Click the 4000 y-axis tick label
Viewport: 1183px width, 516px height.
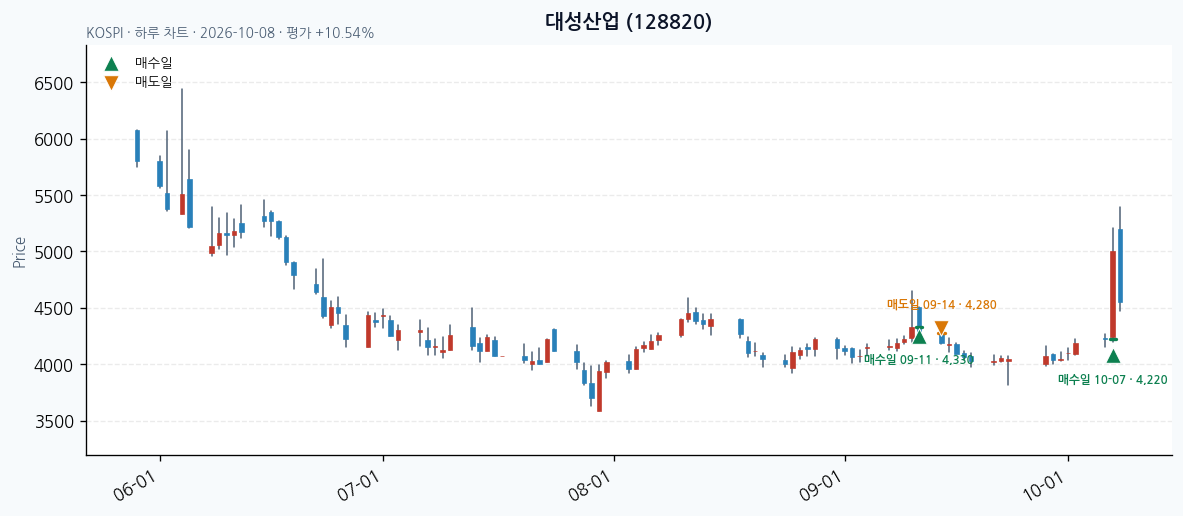click(x=54, y=365)
